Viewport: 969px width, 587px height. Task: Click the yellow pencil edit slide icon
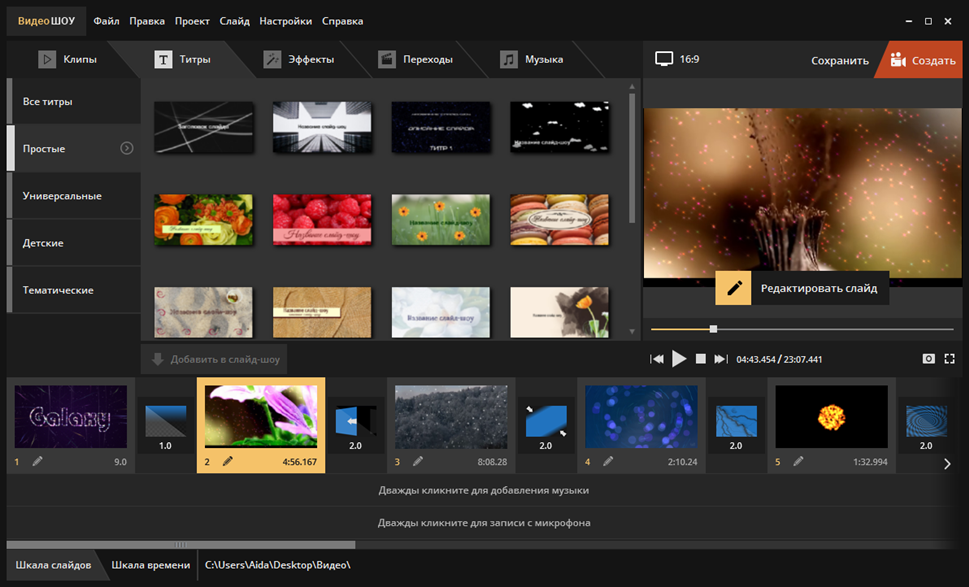pos(734,288)
